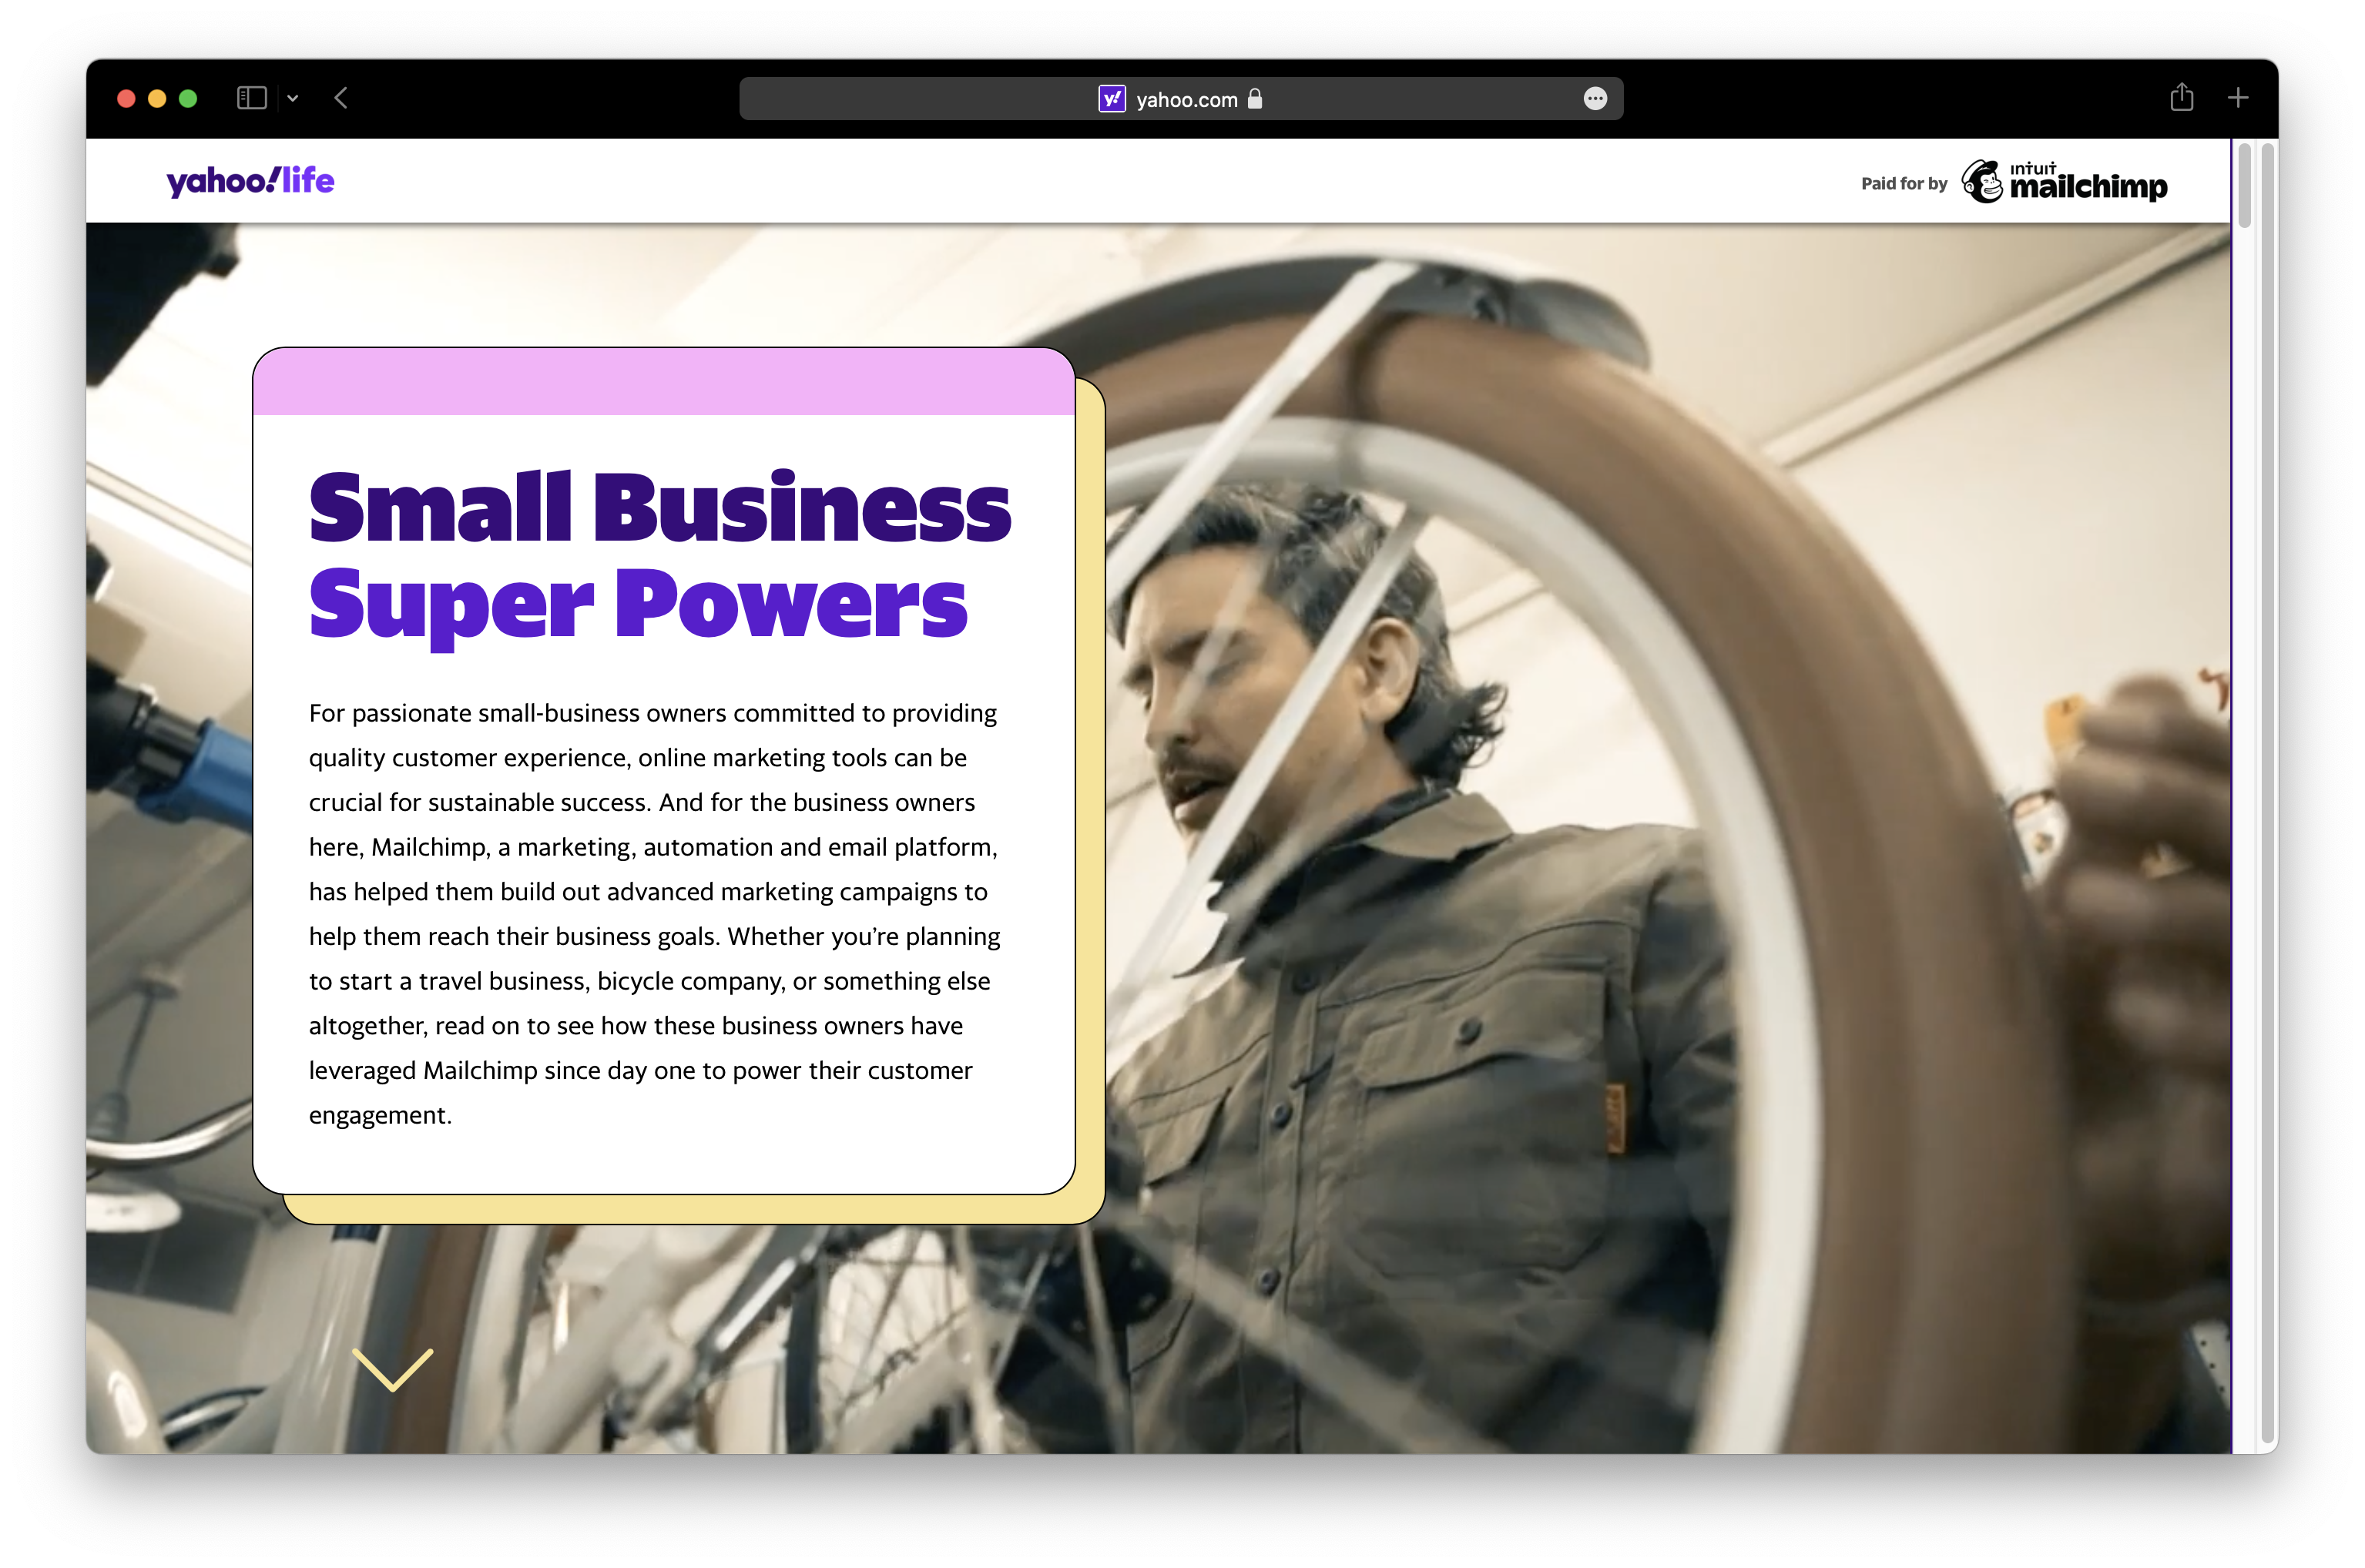Click the yahoo.com address field
The height and width of the screenshot is (1568, 2365).
(x=1186, y=99)
